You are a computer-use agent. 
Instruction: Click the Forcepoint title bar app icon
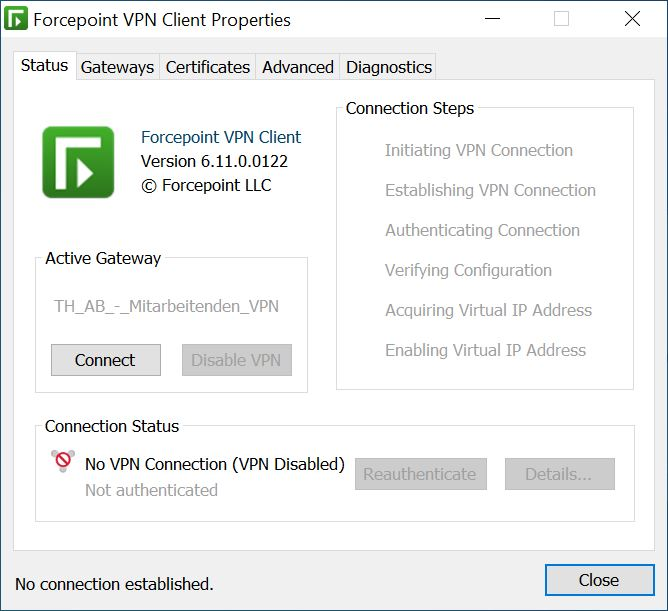(16, 19)
